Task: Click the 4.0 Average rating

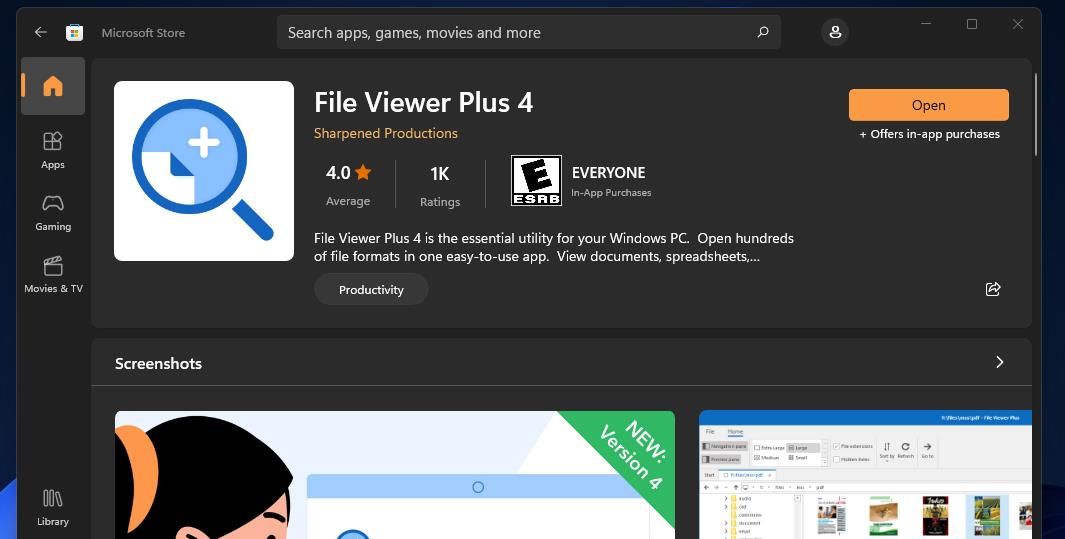Action: (x=348, y=184)
